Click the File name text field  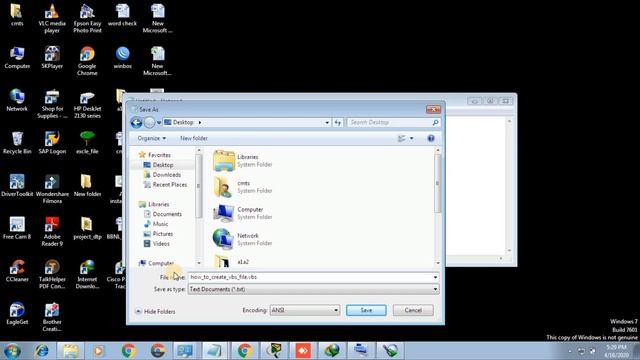point(310,277)
